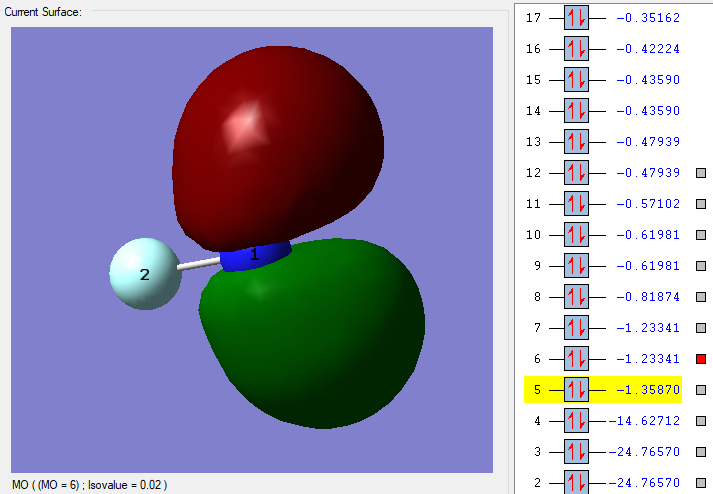Select energy value -0.57102
Screen dimensions: 713x494
pyautogui.click(x=648, y=203)
